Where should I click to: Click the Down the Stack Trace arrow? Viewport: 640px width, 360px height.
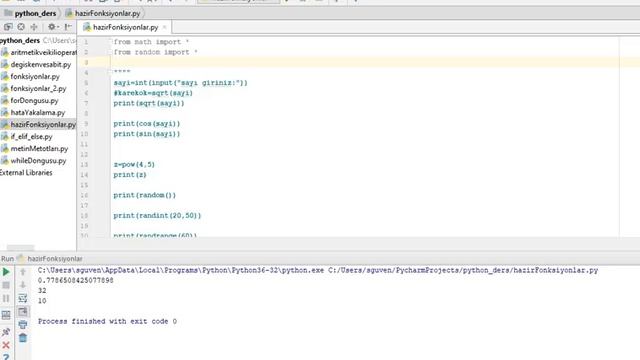(x=23, y=285)
